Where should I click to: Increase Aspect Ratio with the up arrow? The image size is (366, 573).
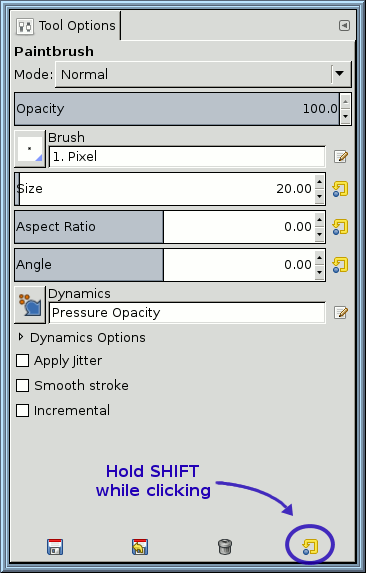click(320, 219)
